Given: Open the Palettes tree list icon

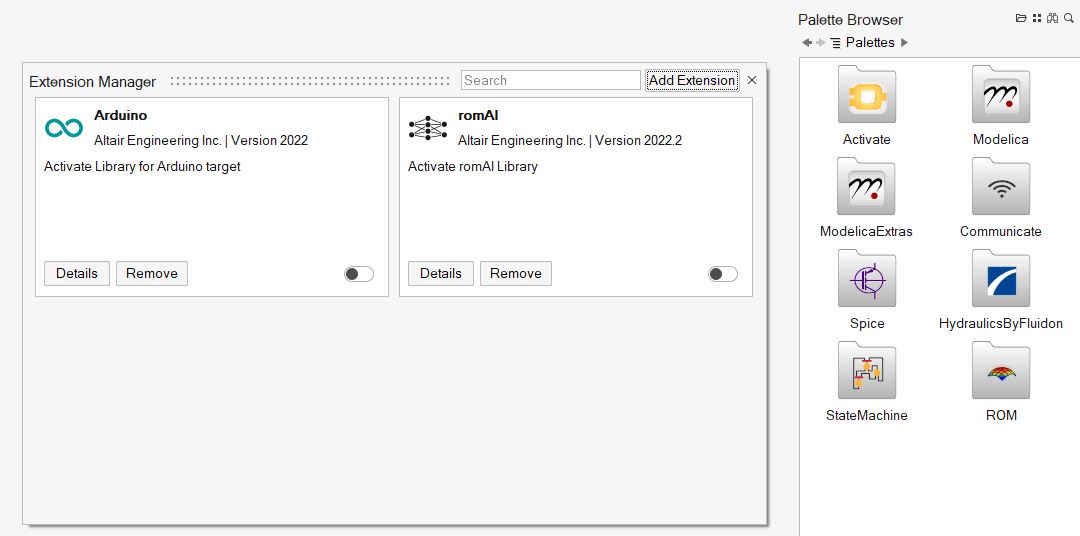Looking at the screenshot, I should (836, 43).
